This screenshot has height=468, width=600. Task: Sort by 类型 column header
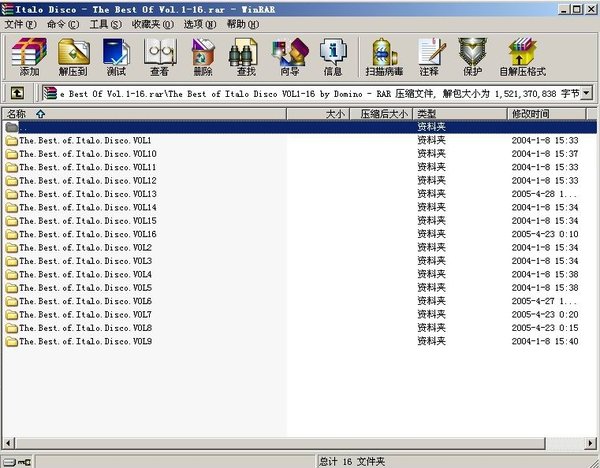tap(460, 114)
